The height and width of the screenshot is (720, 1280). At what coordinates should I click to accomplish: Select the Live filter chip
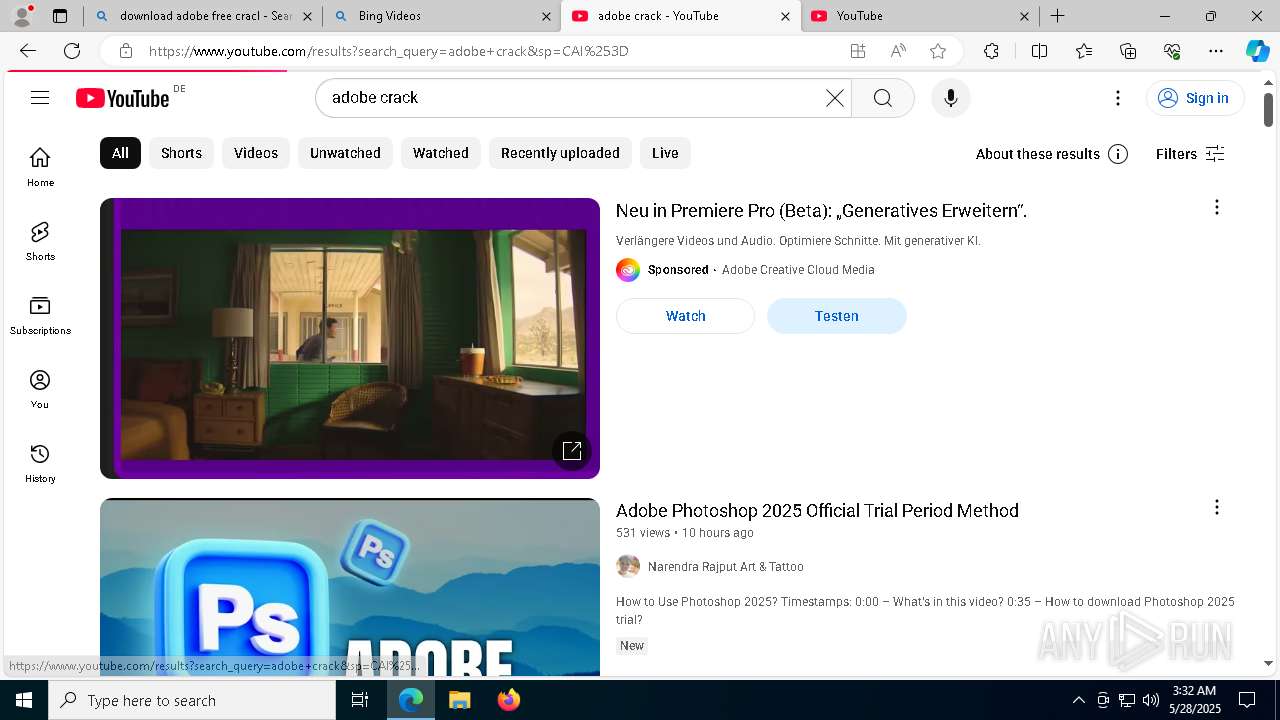[665, 153]
